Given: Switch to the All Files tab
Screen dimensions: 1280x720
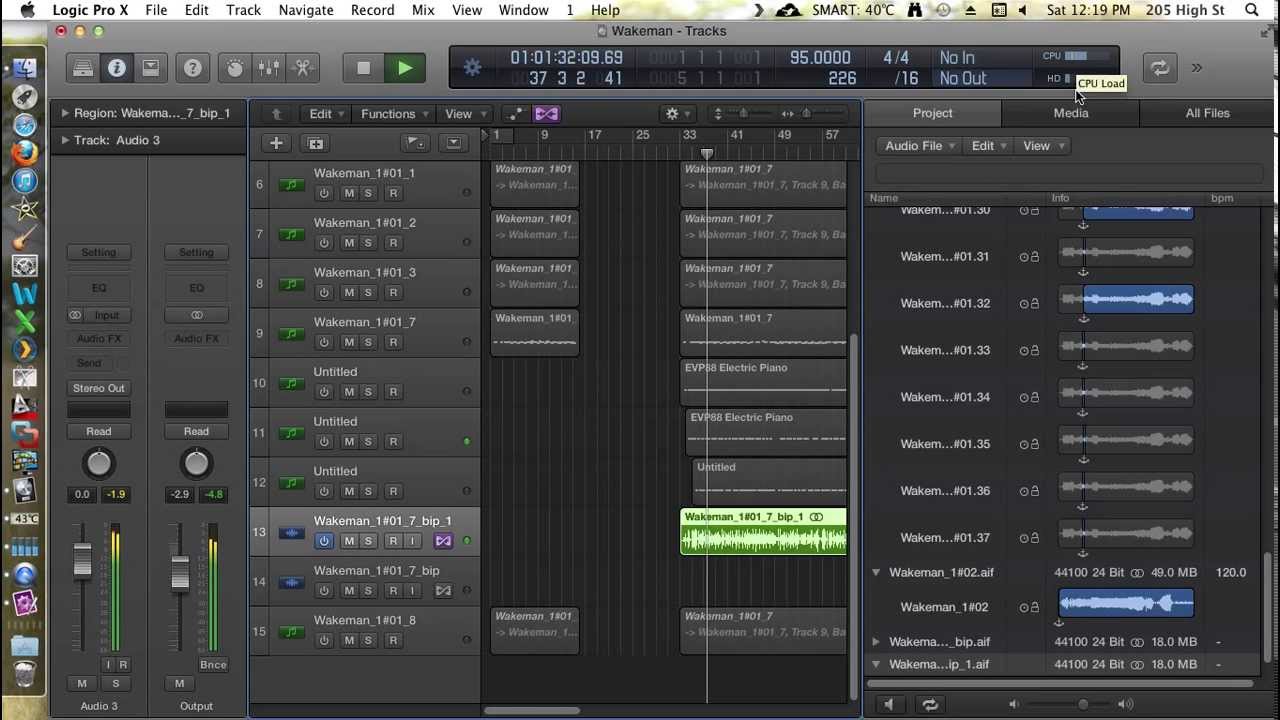Looking at the screenshot, I should pyautogui.click(x=1207, y=113).
